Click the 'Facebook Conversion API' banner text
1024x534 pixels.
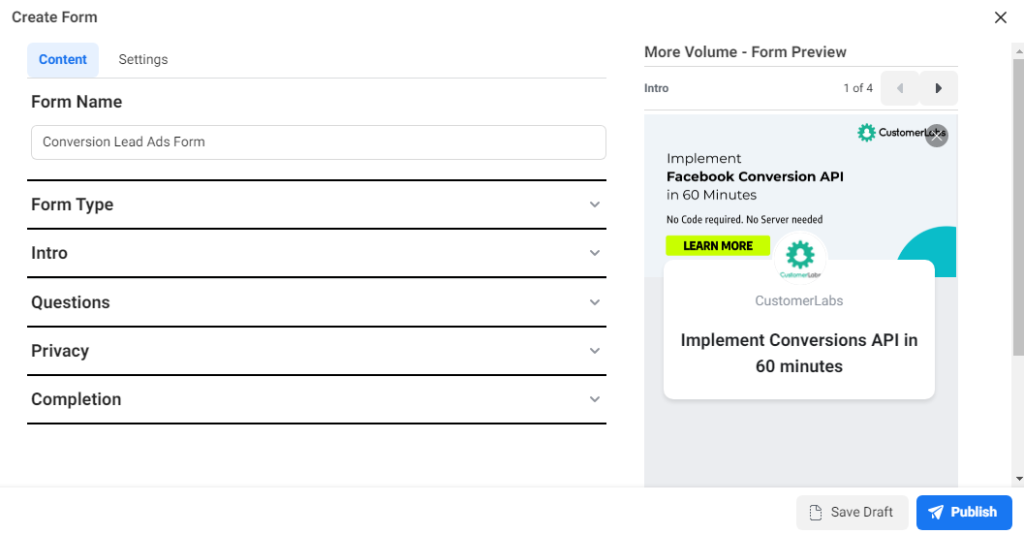pyautogui.click(x=755, y=176)
